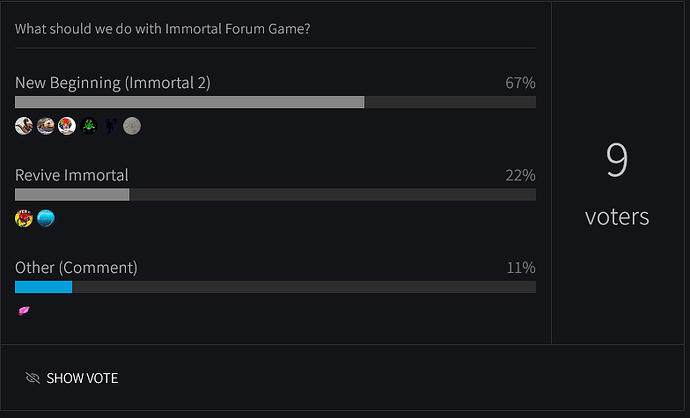Click the Revive Immortal gray result bar
690x418 pixels.
tap(72, 194)
